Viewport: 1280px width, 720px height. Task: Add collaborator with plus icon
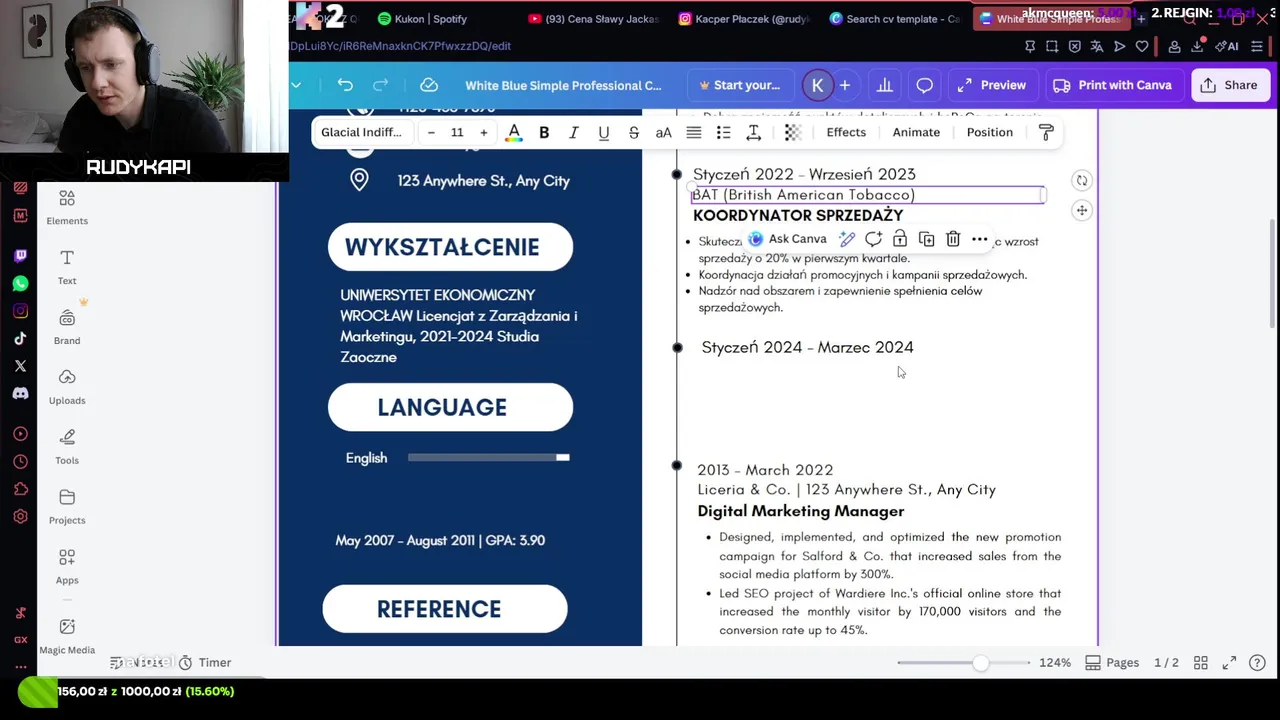coord(845,85)
